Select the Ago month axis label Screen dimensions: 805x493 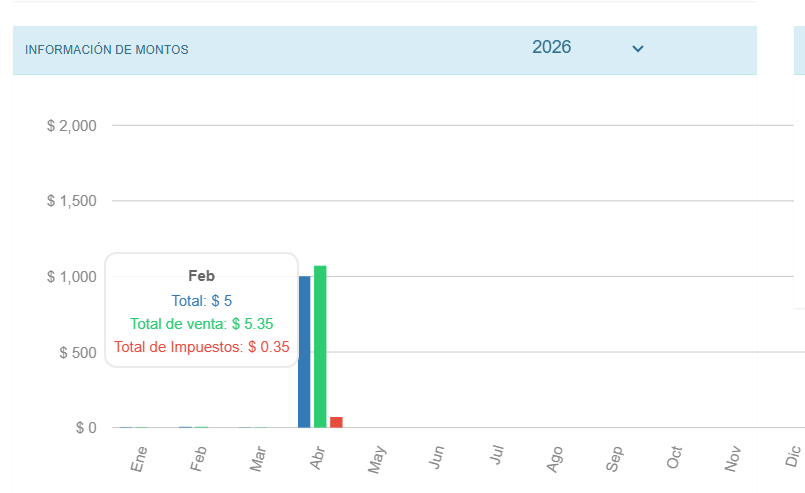coord(554,459)
